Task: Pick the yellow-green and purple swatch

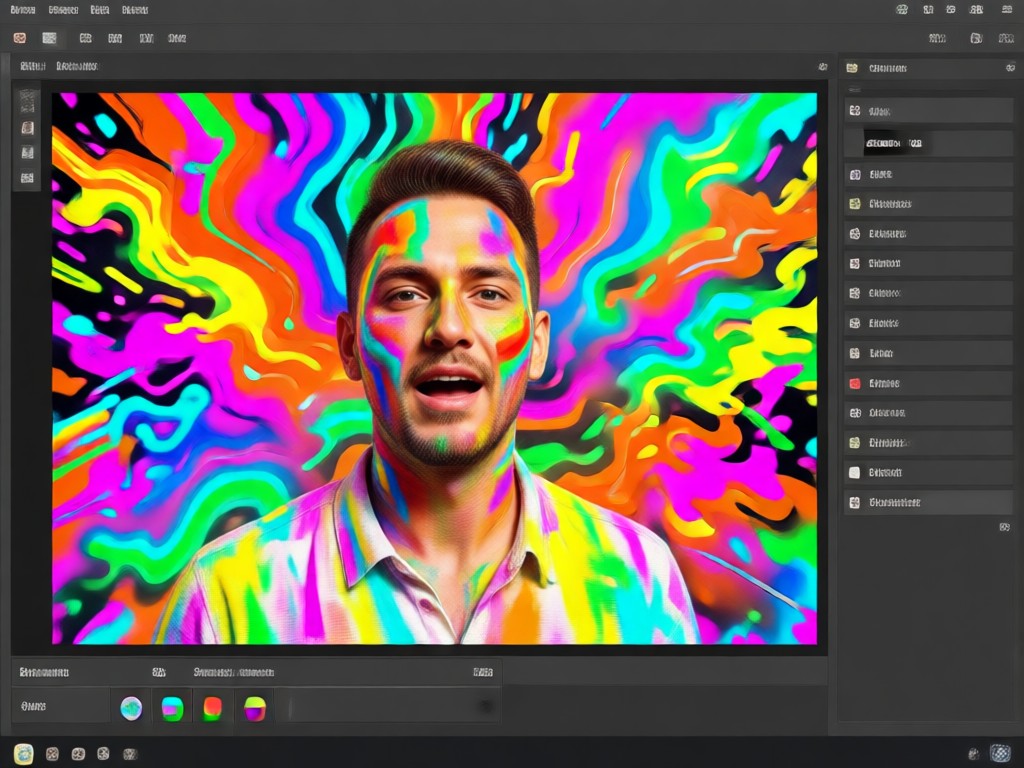Action: 255,709
